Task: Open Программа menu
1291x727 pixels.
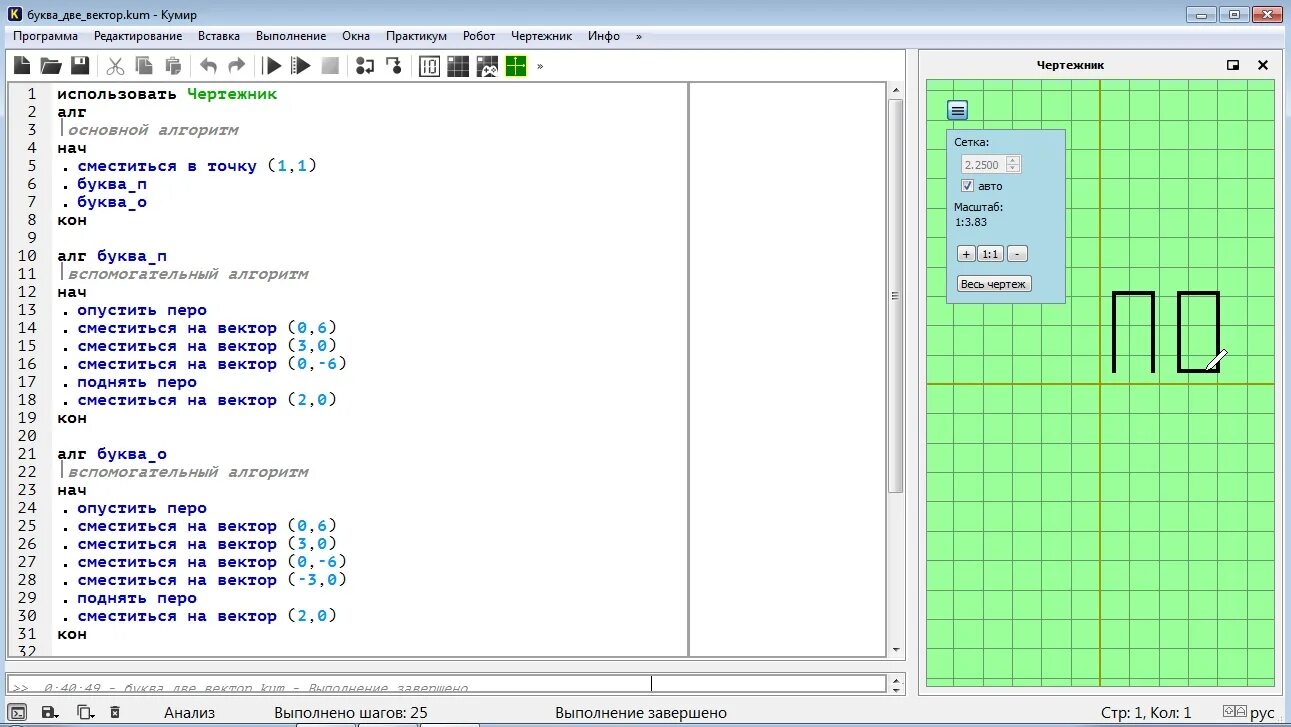Action: [45, 36]
